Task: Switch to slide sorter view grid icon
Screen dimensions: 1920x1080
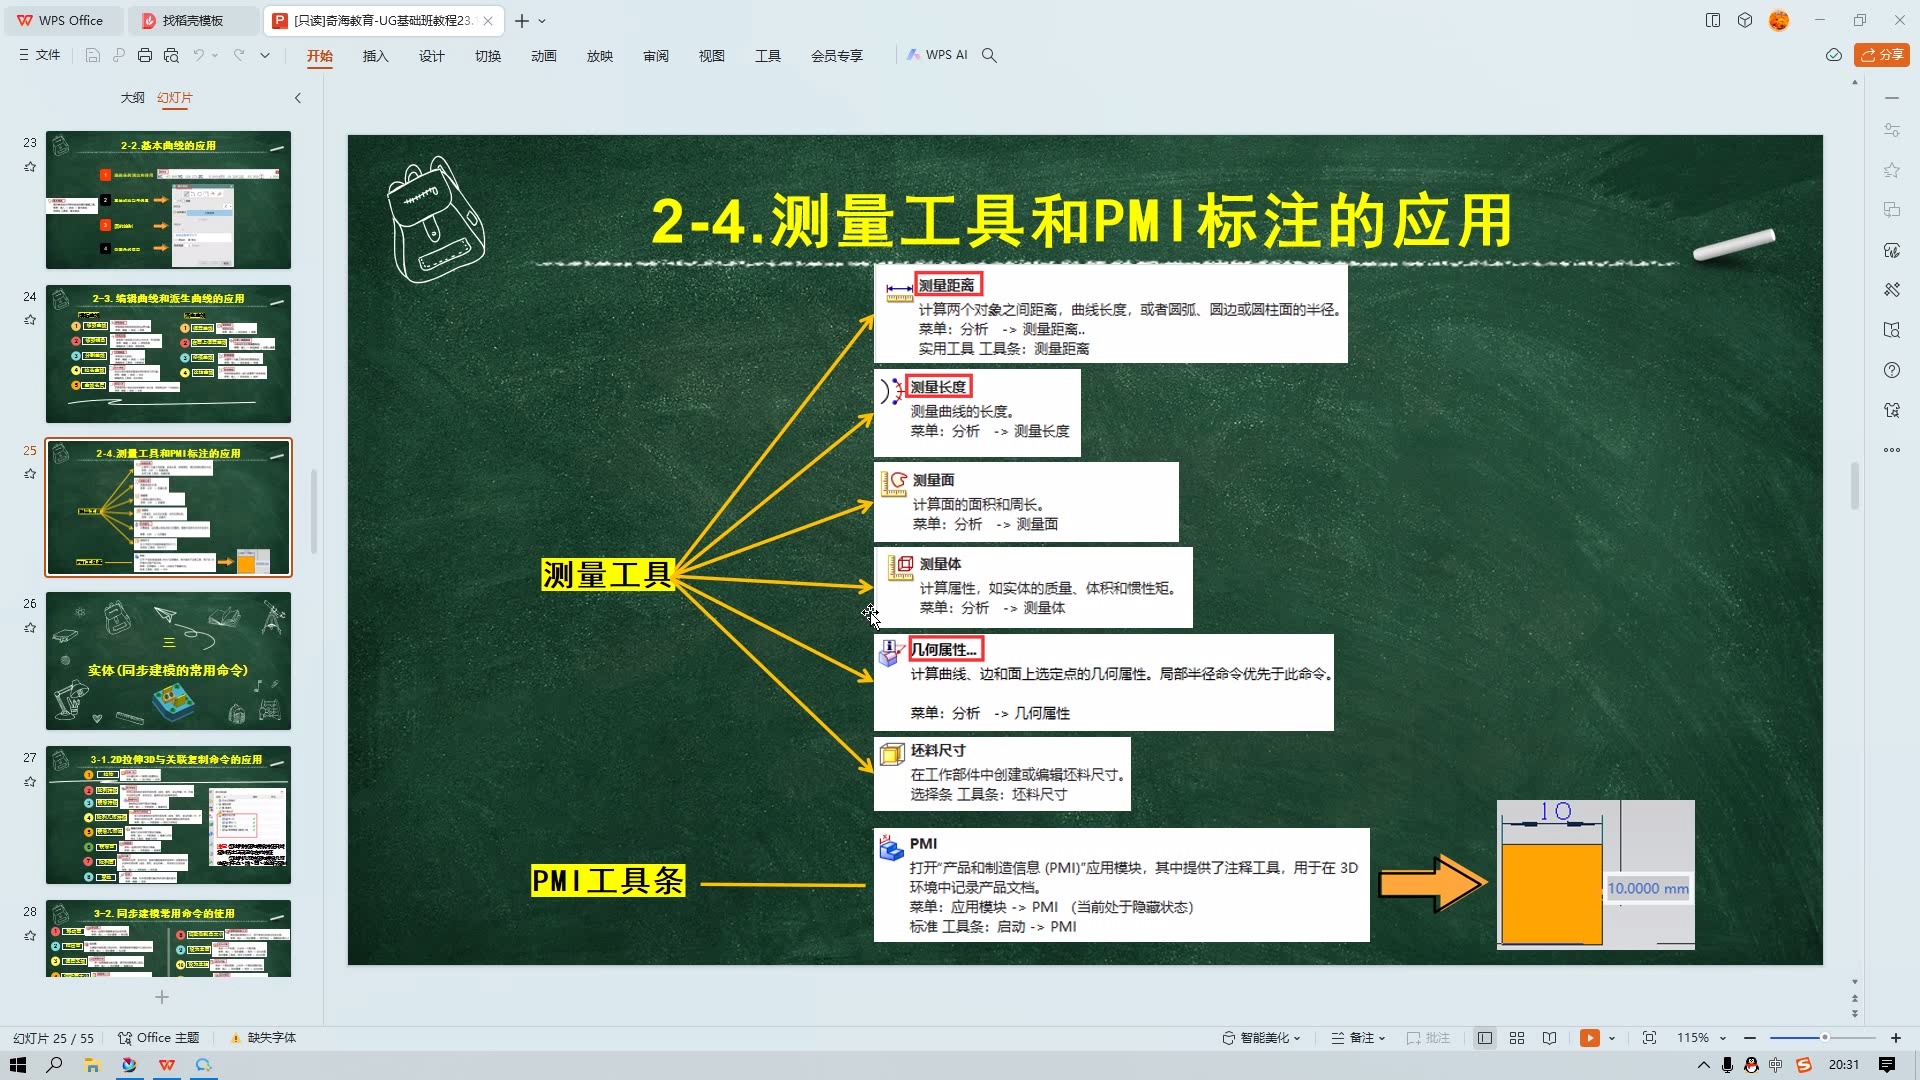Action: [1517, 1038]
